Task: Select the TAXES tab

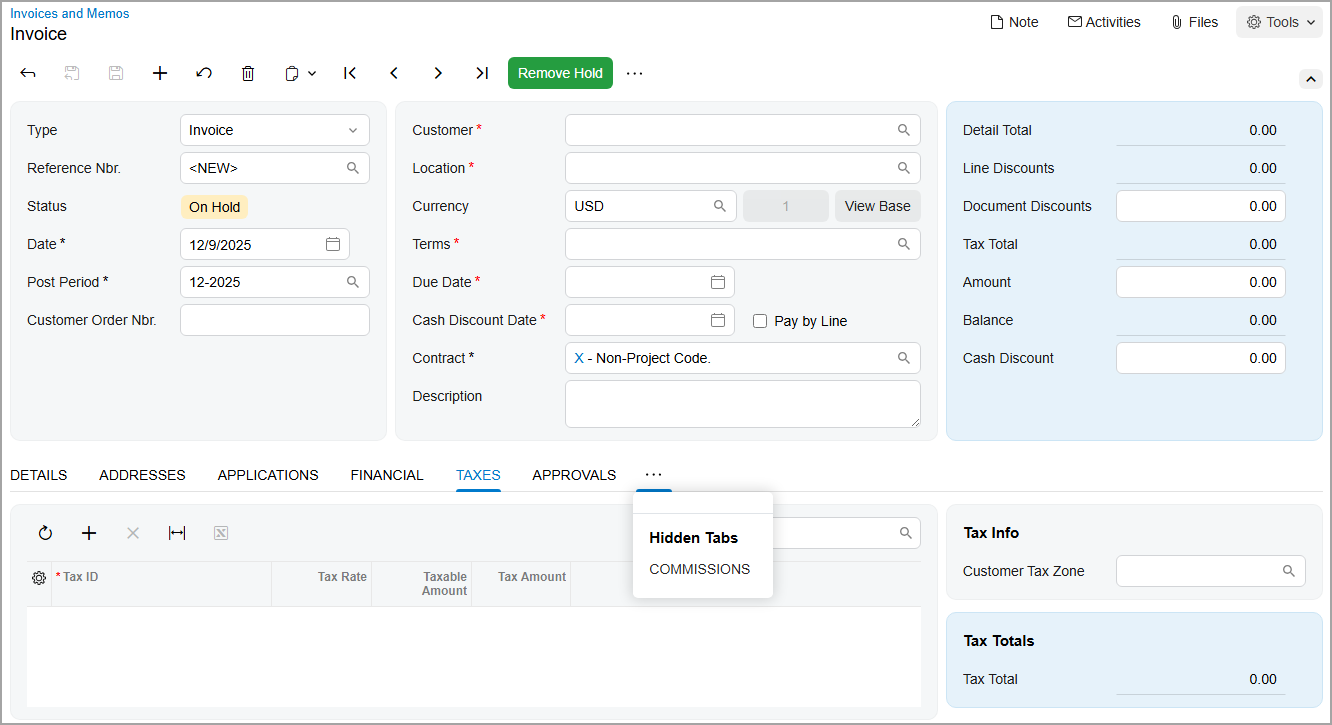Action: 478,475
